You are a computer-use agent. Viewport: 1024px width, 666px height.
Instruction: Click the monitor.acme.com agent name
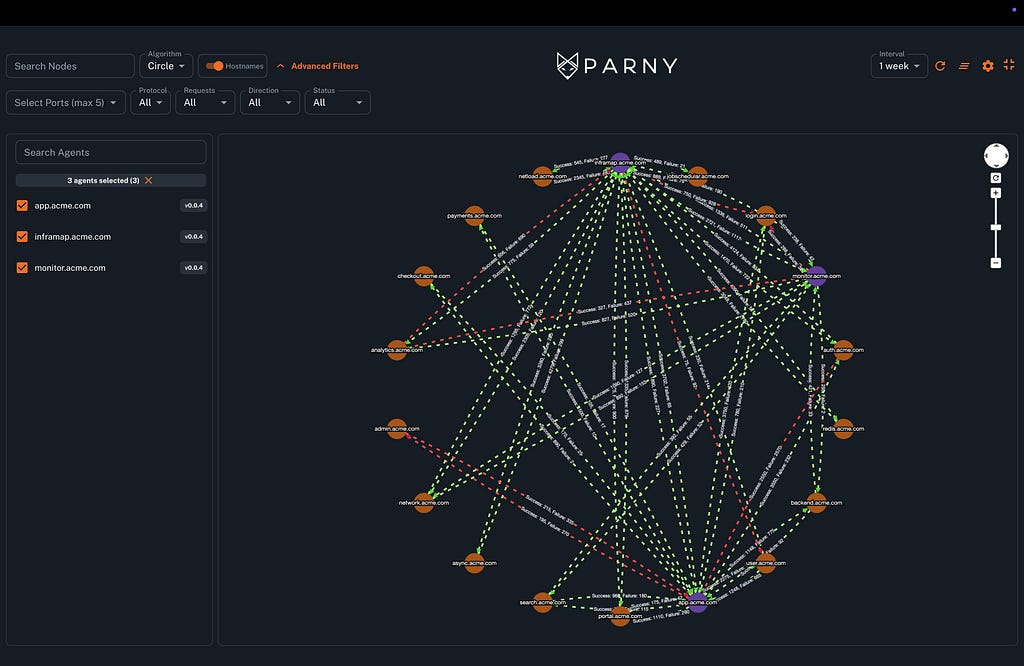click(x=70, y=268)
